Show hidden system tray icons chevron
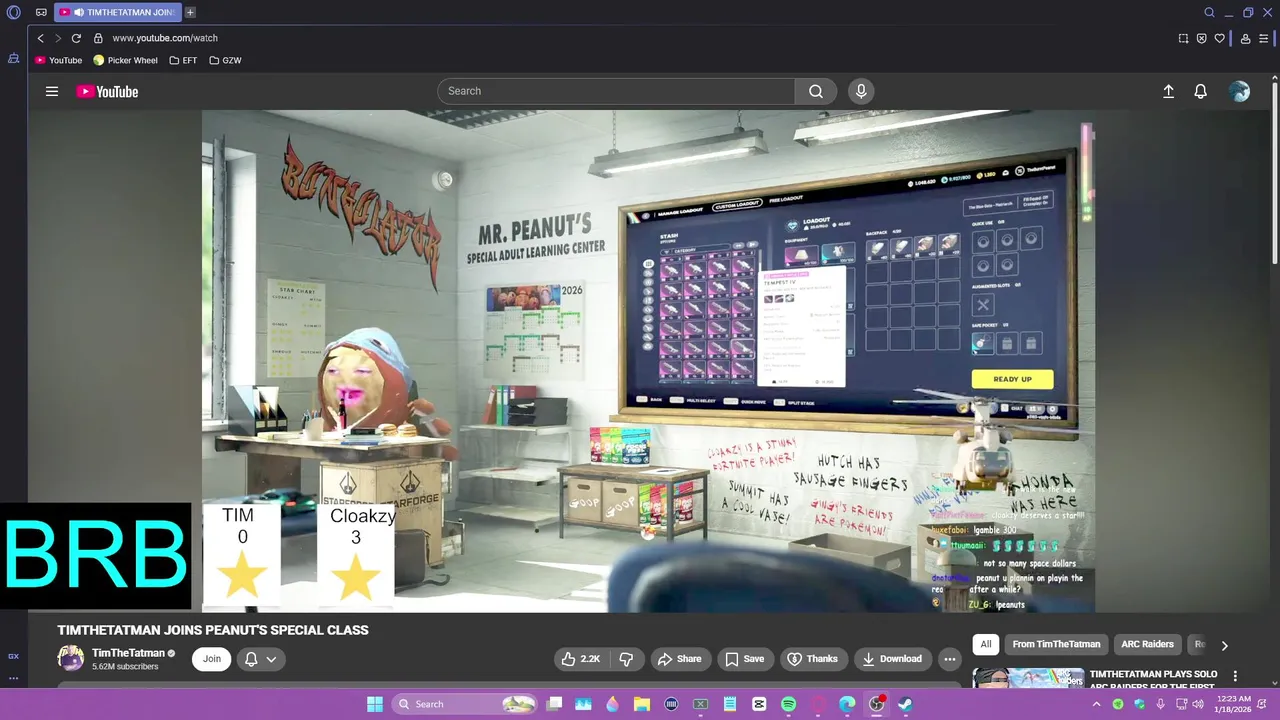Viewport: 1280px width, 720px height. coord(1097,704)
